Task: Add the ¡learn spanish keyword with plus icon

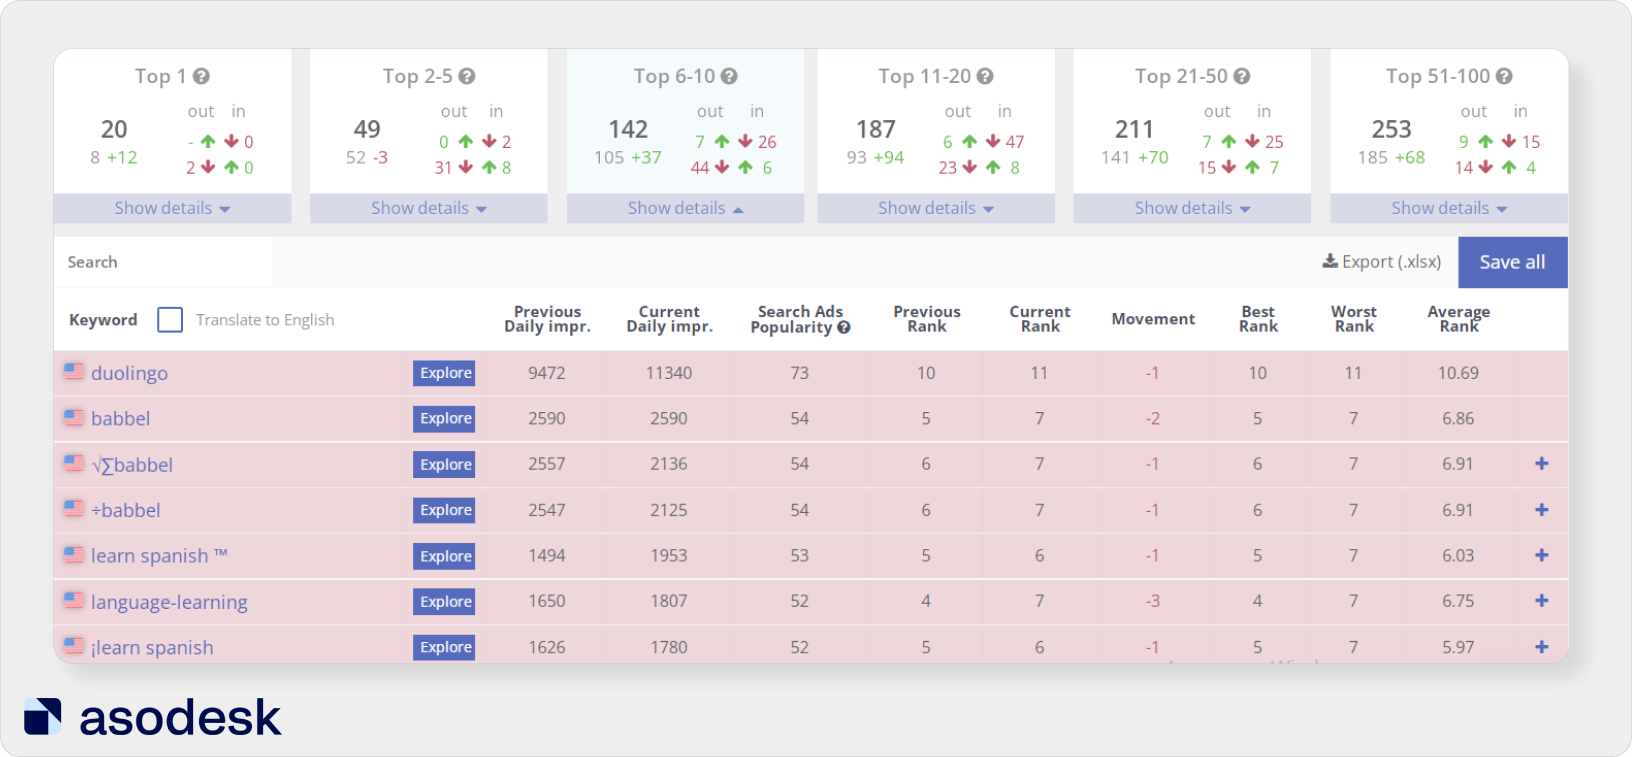Action: [x=1542, y=647]
